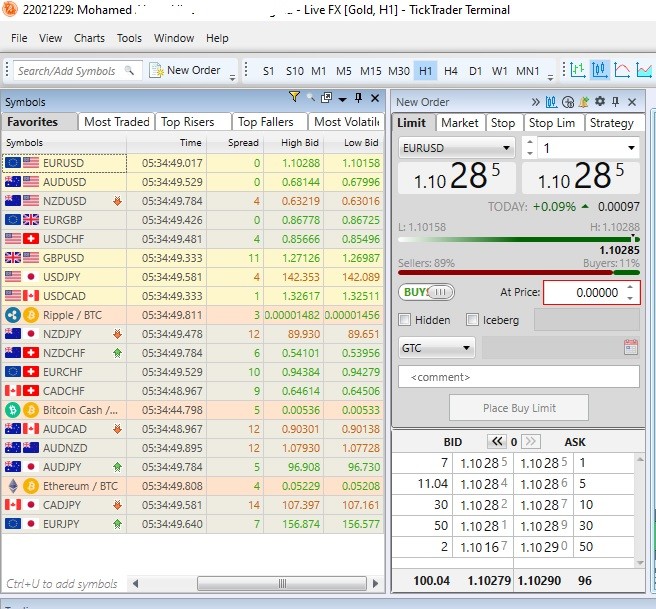Expand New Order panel double-chevron icon
This screenshot has width=656, height=609.
[536, 102]
